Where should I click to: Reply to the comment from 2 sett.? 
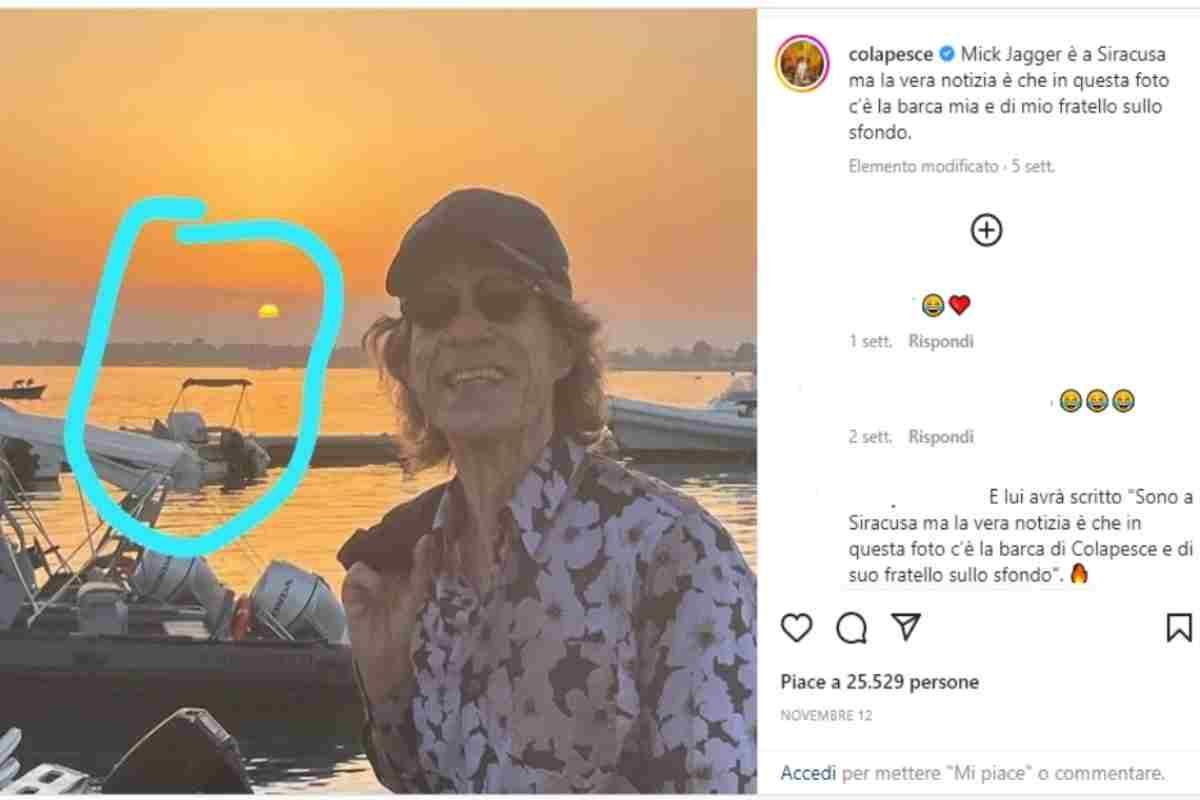940,436
